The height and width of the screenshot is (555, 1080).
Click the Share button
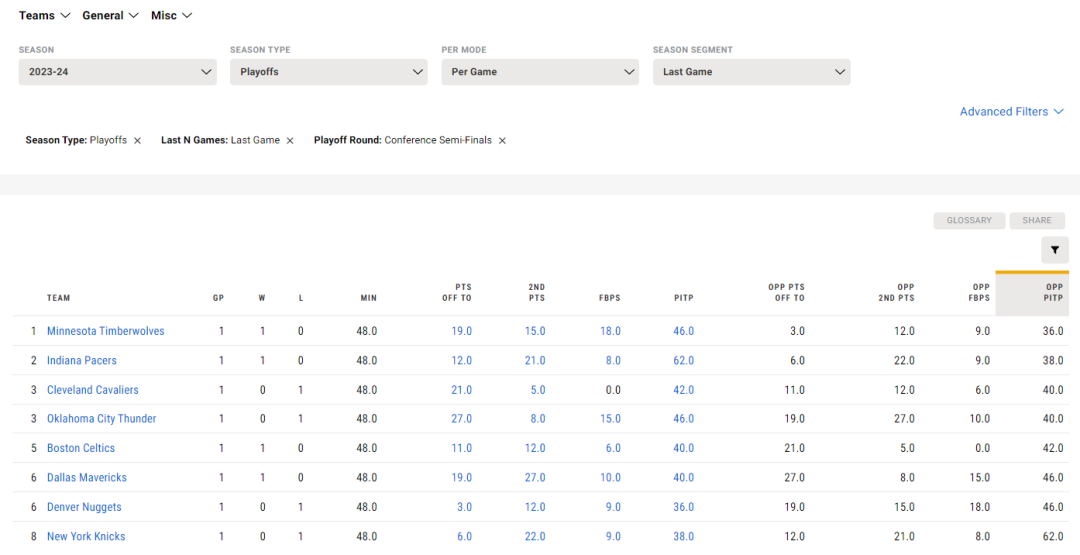tap(1037, 220)
